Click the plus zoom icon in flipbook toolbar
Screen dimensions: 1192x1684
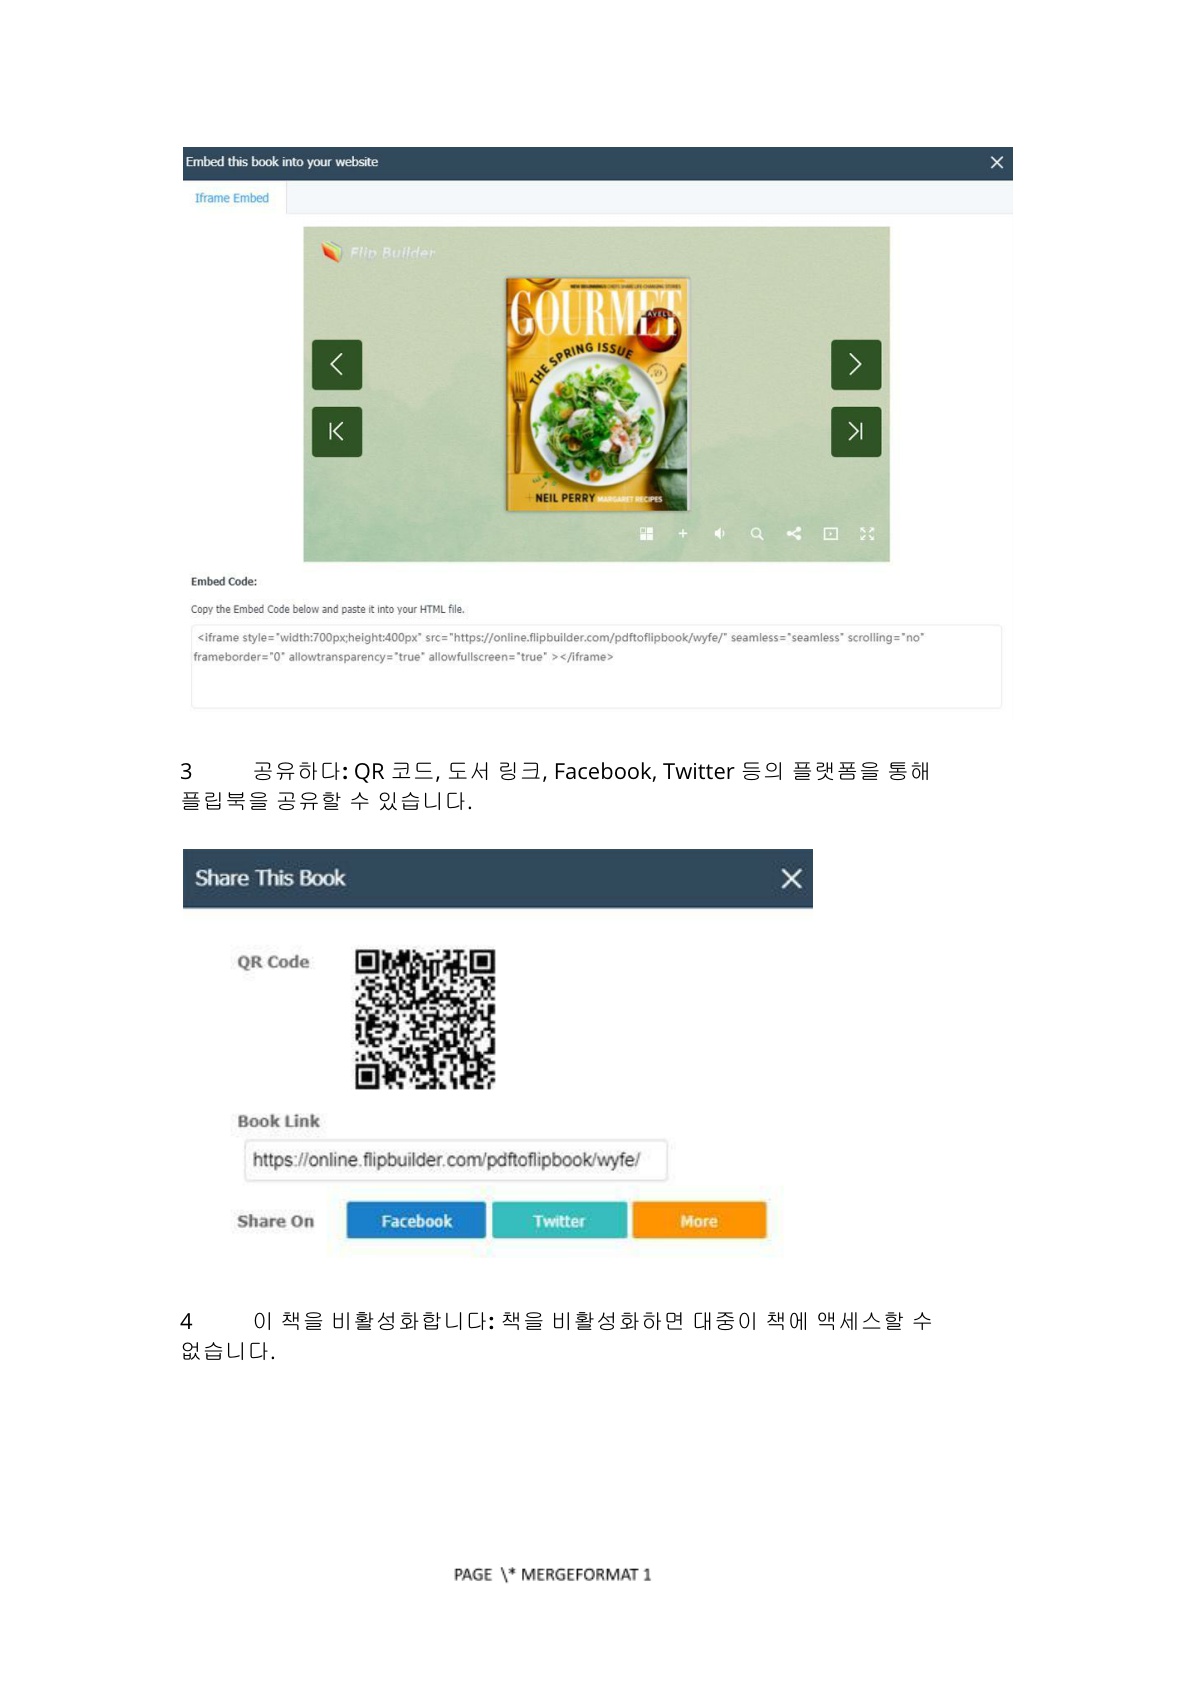[x=683, y=534]
